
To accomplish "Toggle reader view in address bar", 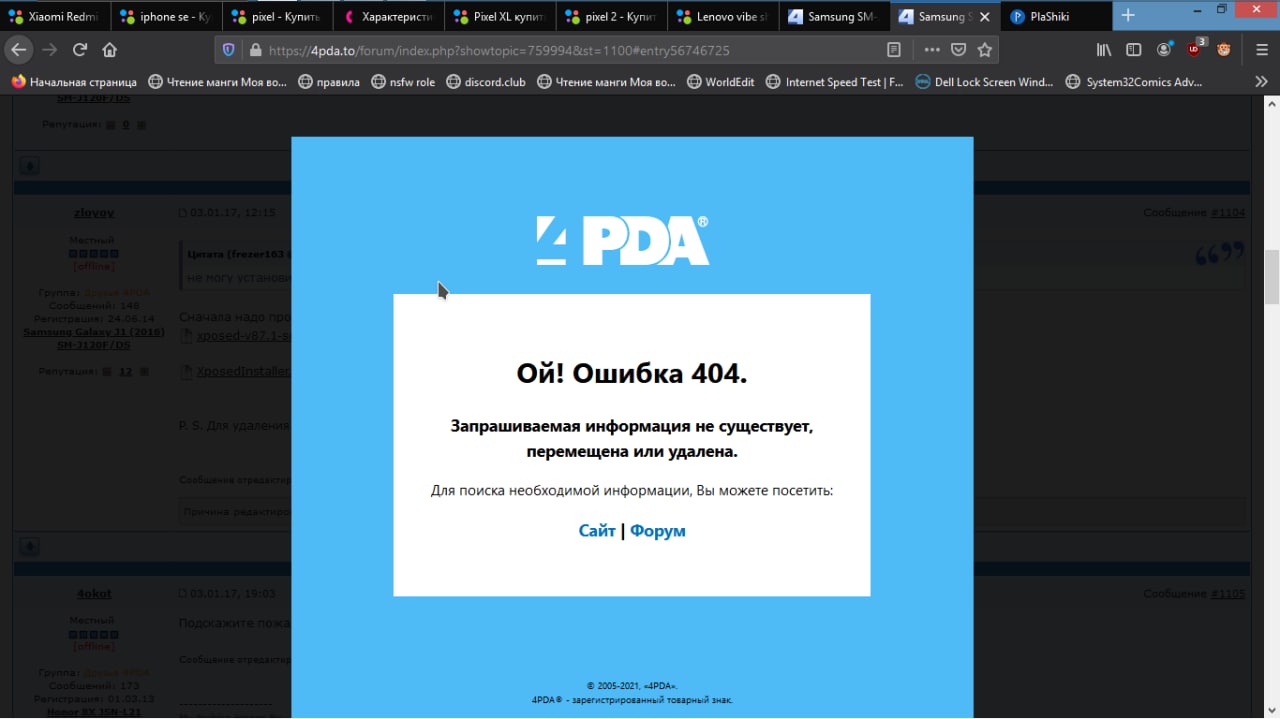I will click(x=894, y=50).
